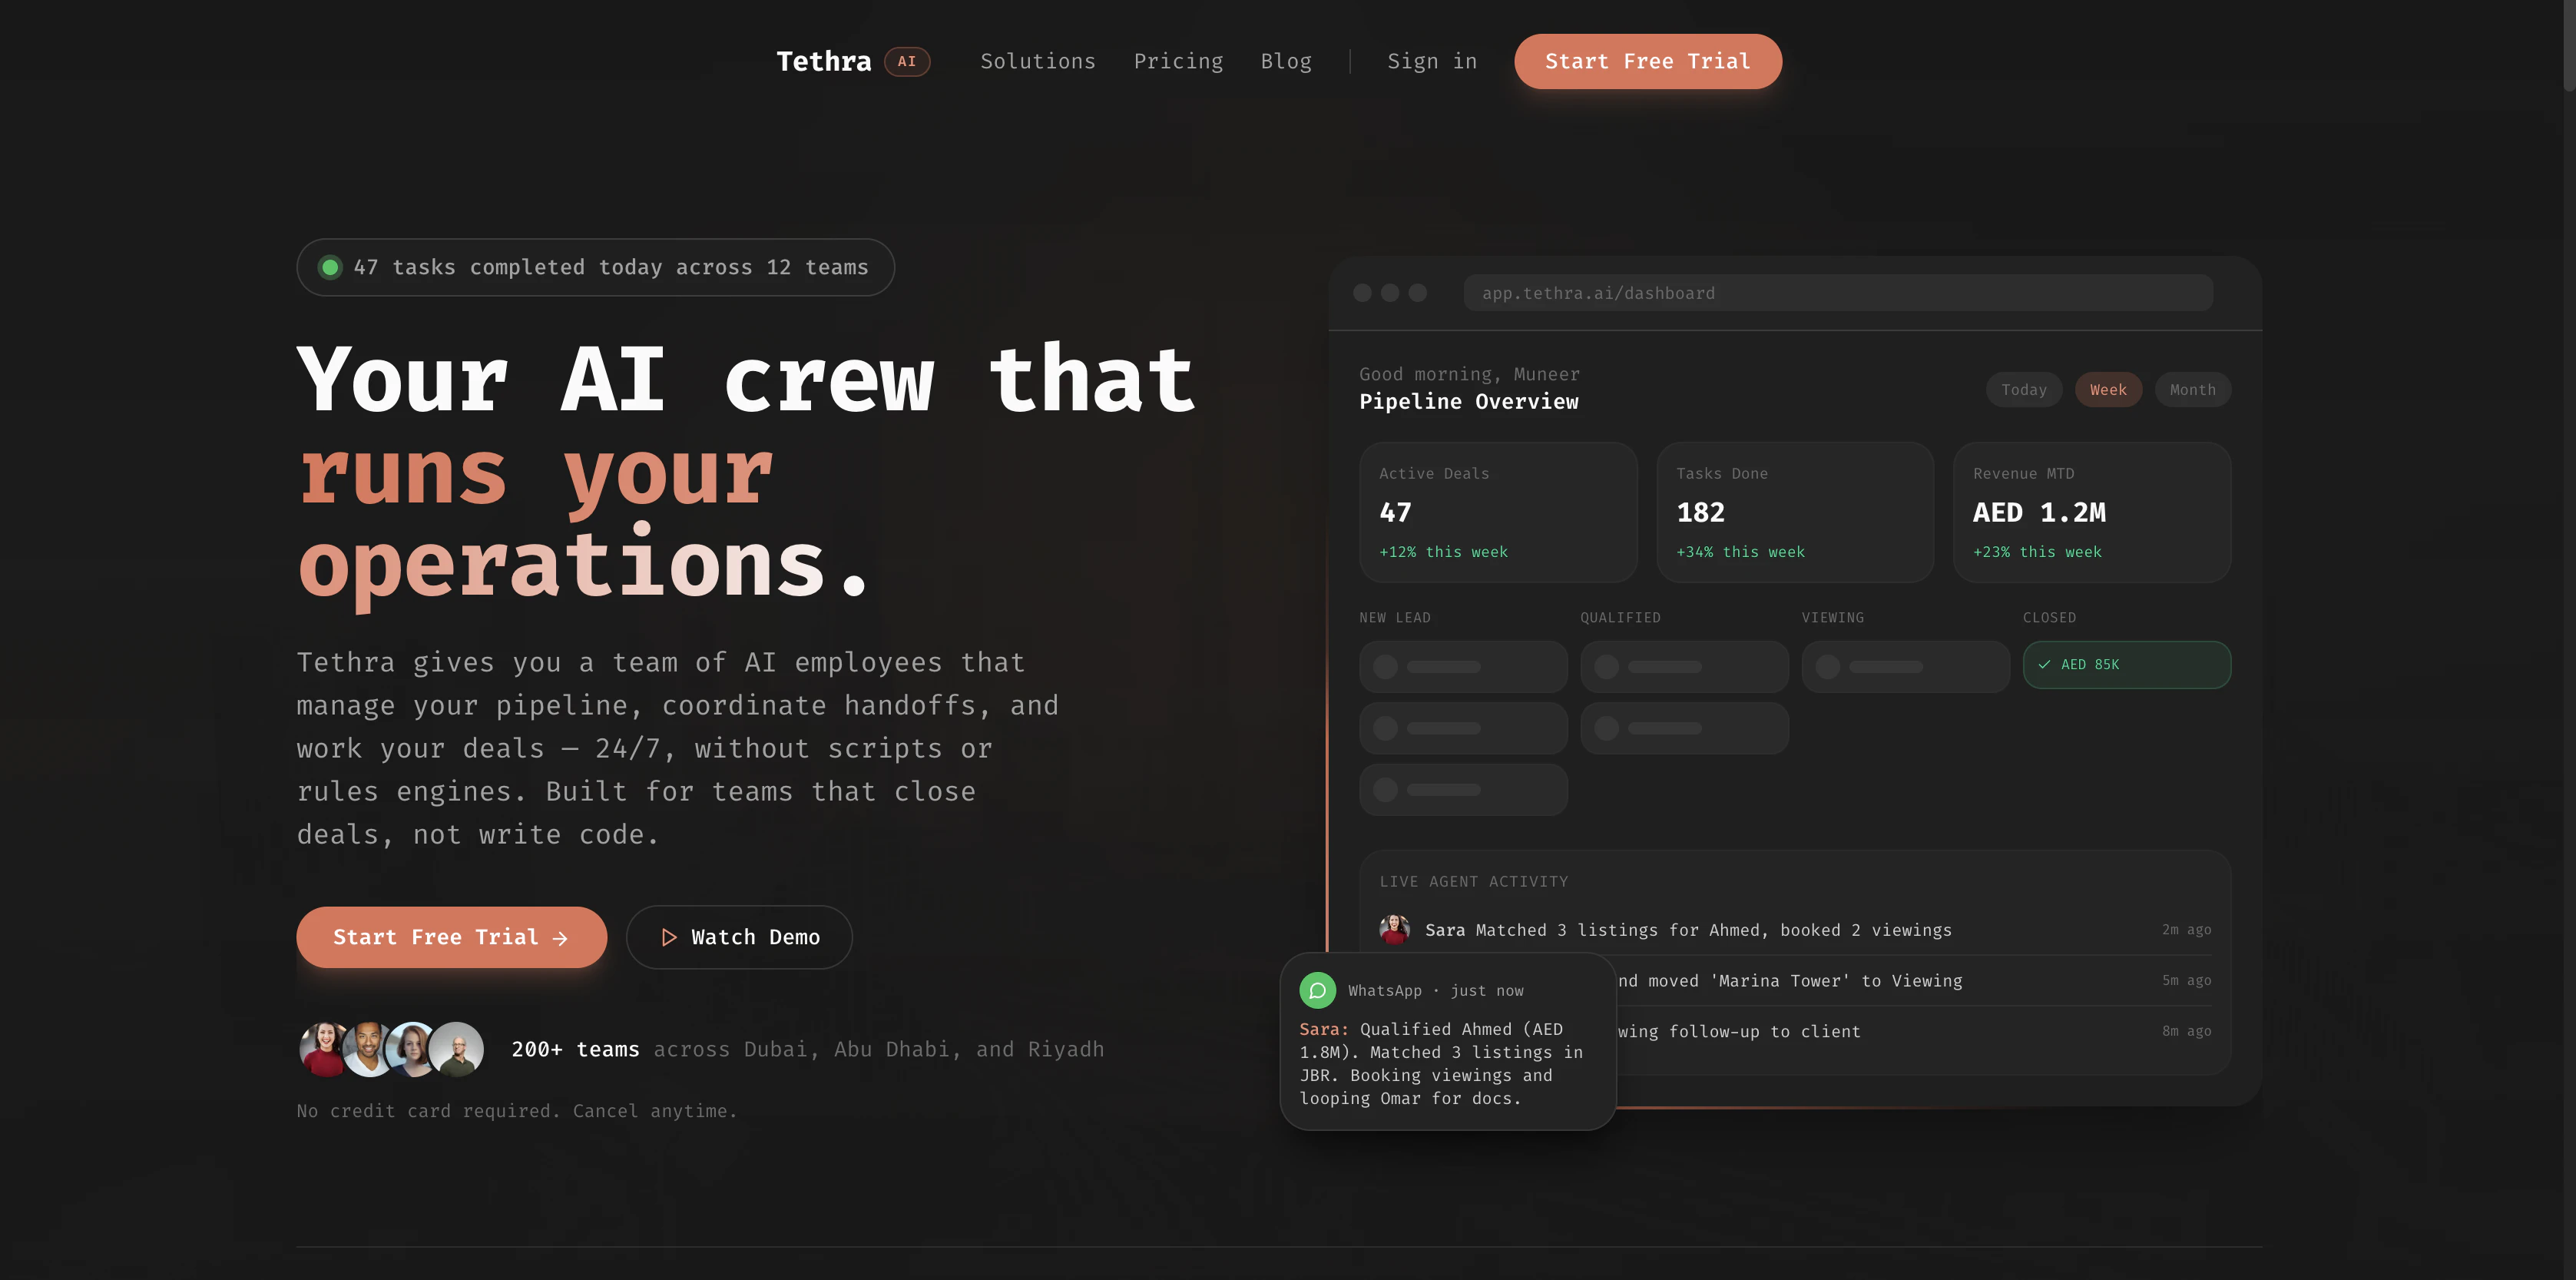Click the first team member avatar

coord(323,1049)
